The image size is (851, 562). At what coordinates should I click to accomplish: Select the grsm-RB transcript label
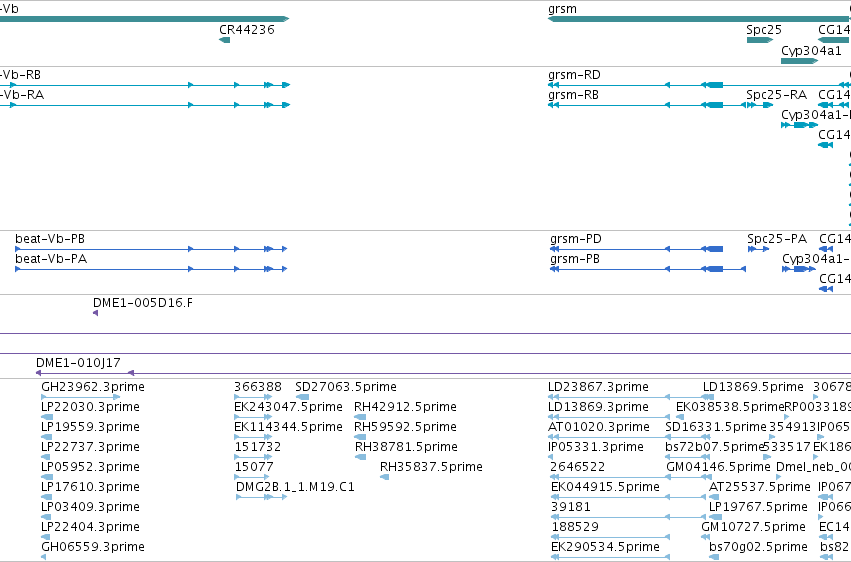(x=573, y=95)
